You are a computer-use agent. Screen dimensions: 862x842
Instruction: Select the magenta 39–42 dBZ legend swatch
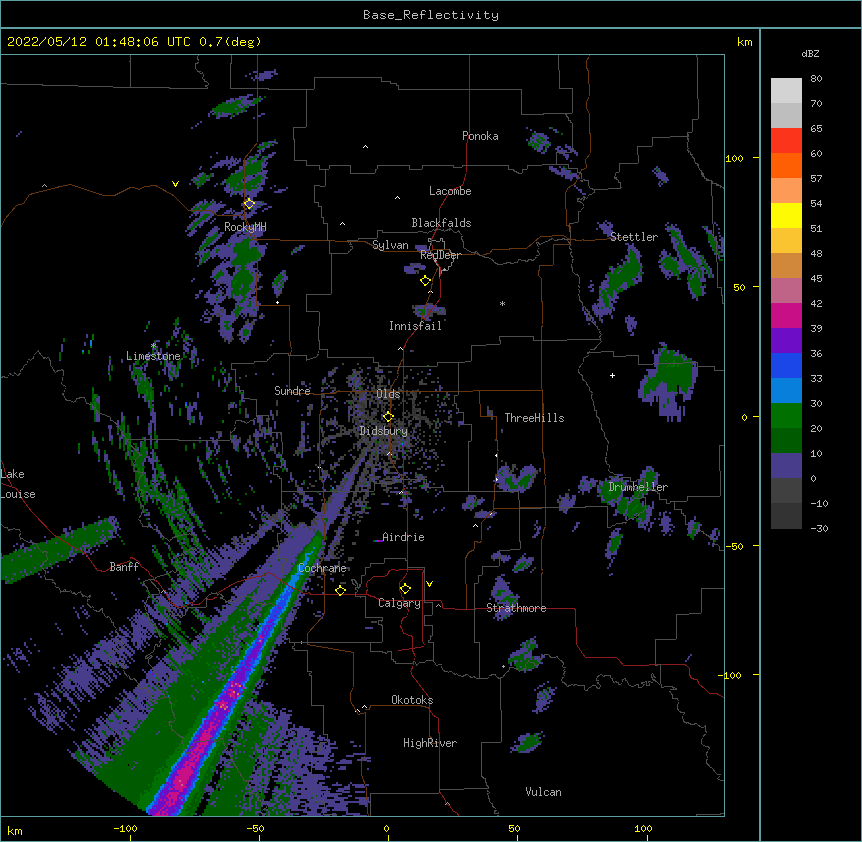pos(786,315)
